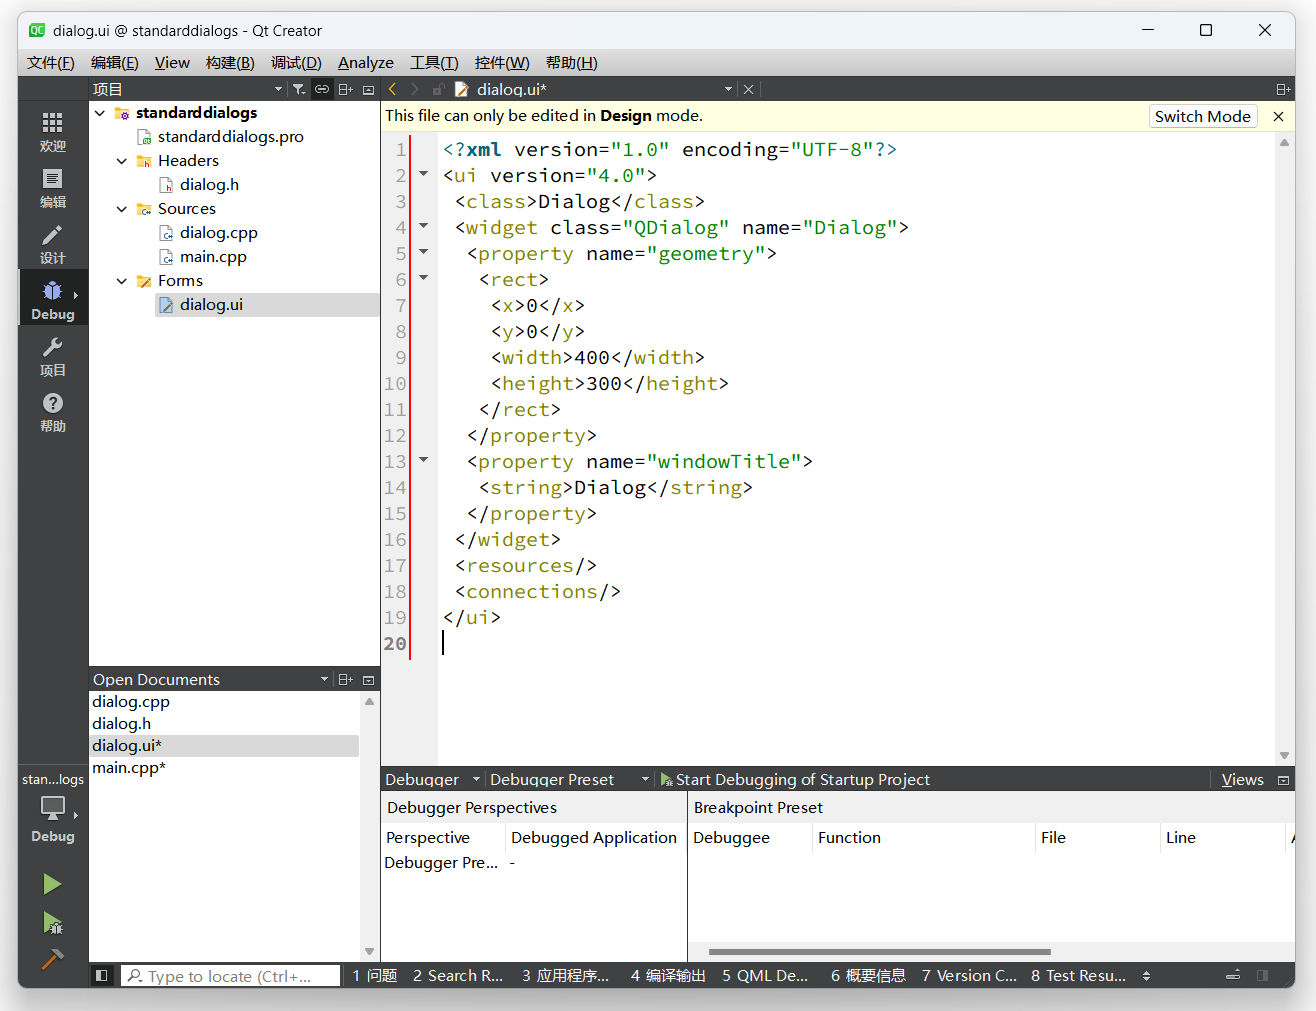Build project with the hammer icon
Screen dimensions: 1316x1011
point(52,960)
